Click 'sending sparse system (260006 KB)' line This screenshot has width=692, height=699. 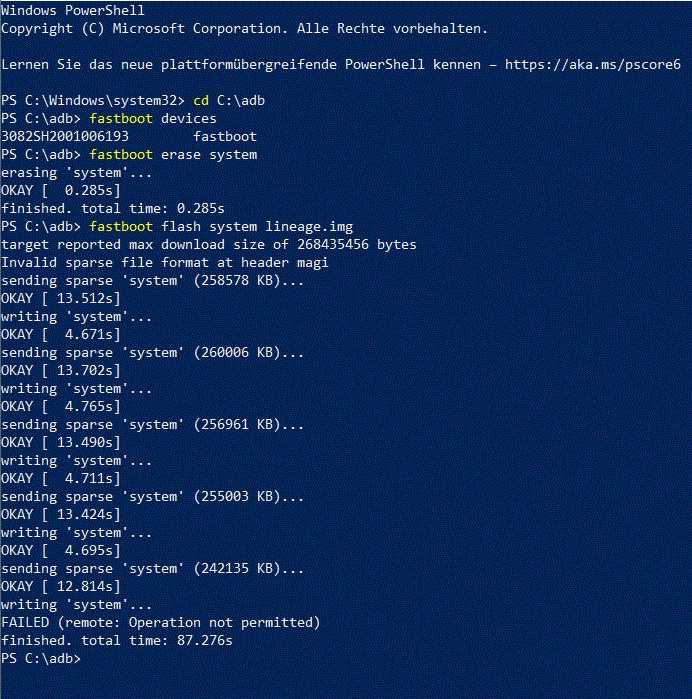click(152, 353)
